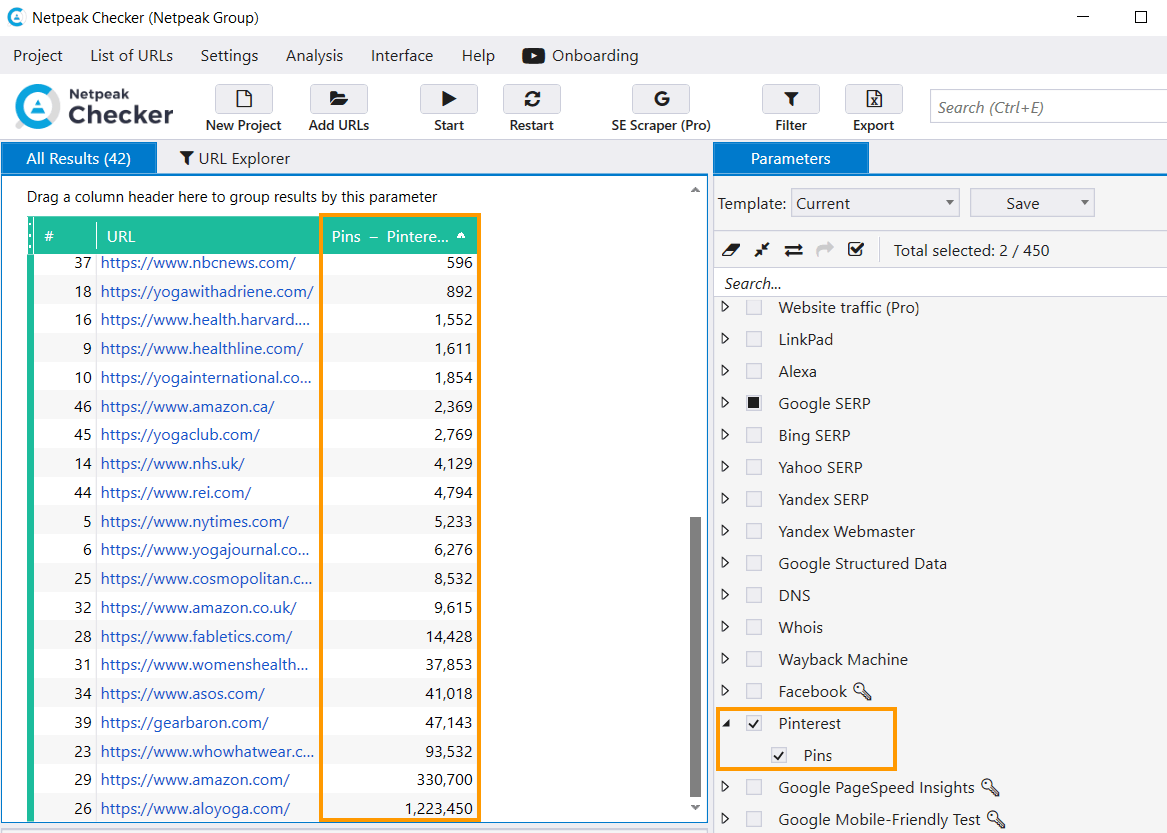Click the Export spreadsheet icon

point(874,99)
